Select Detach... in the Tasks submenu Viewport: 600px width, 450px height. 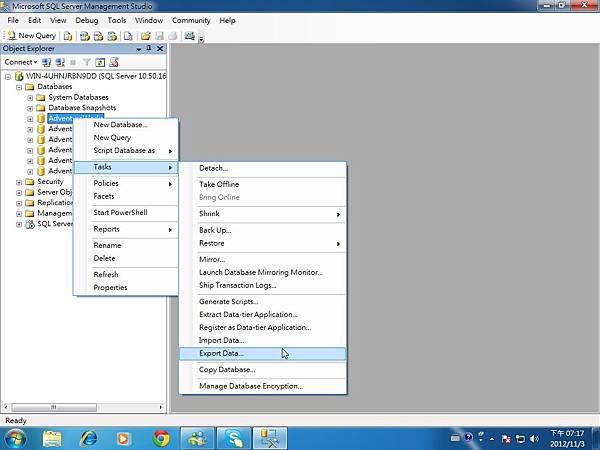pyautogui.click(x=262, y=168)
